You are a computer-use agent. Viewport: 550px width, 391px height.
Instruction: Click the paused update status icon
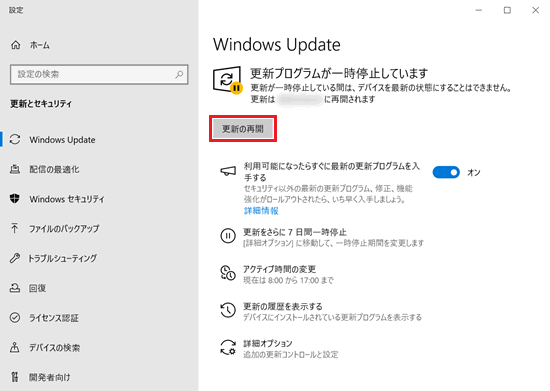click(227, 80)
